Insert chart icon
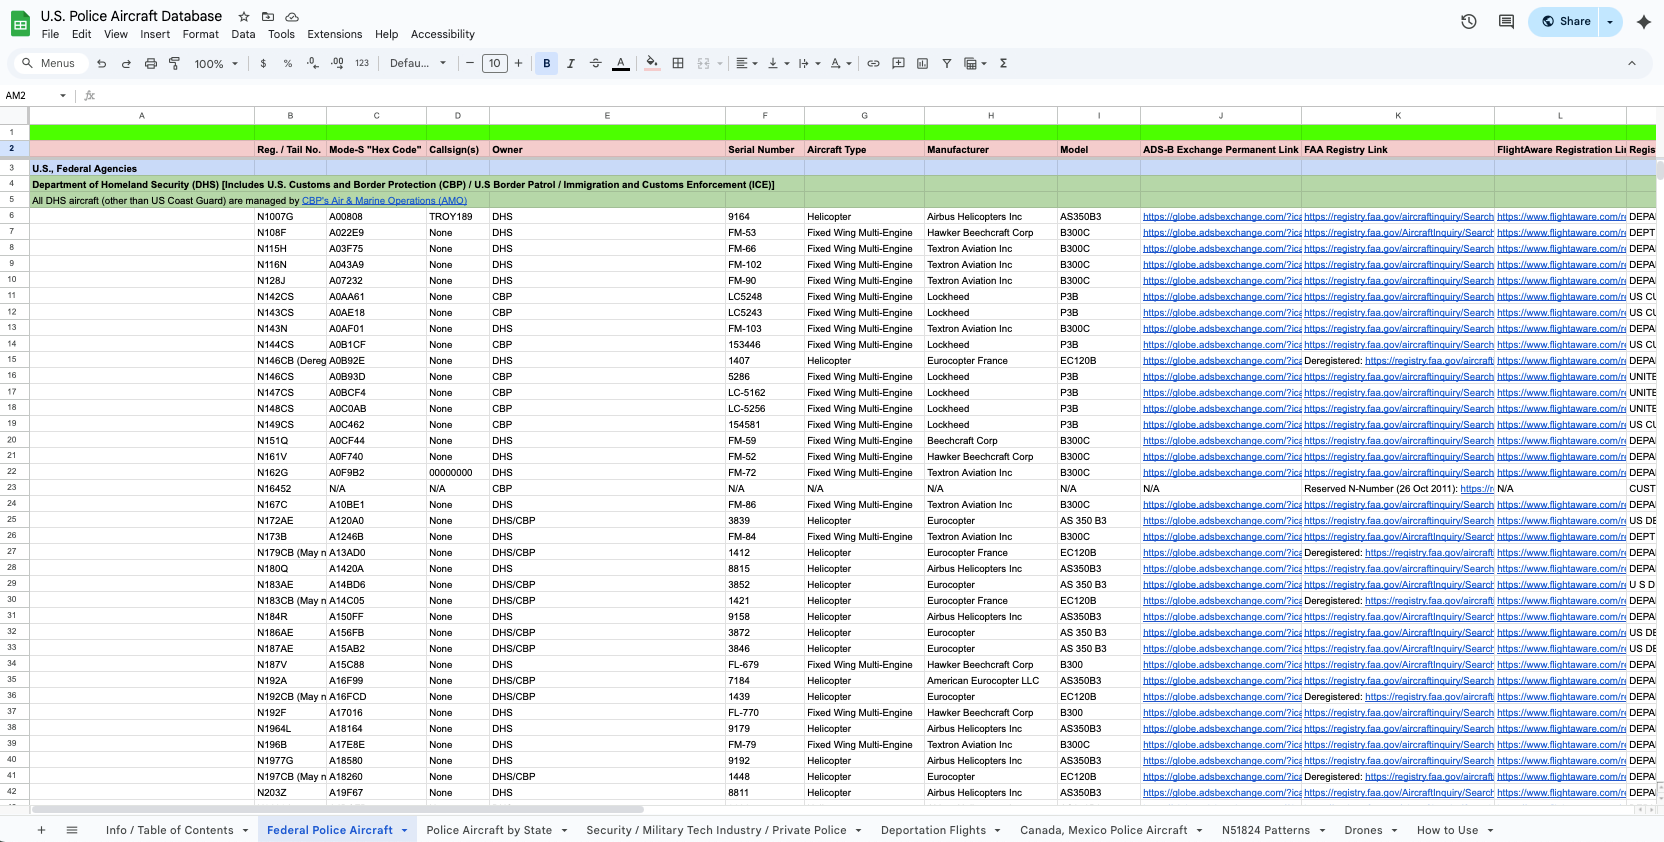 (922, 63)
